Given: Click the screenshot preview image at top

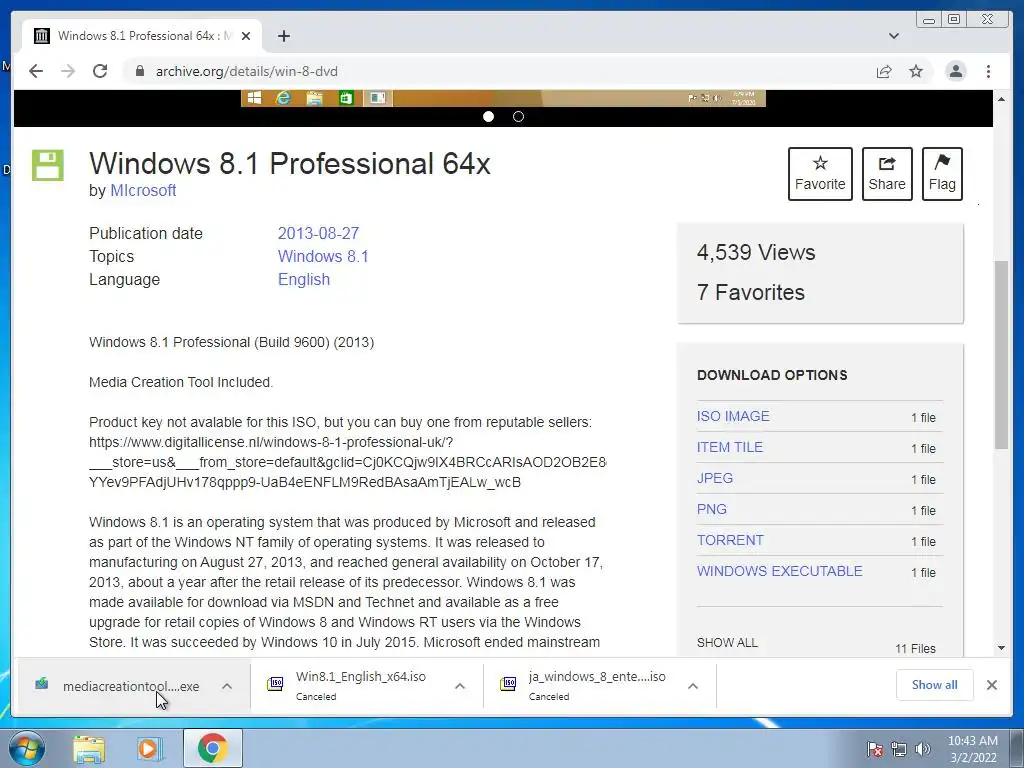Looking at the screenshot, I should coord(503,99).
